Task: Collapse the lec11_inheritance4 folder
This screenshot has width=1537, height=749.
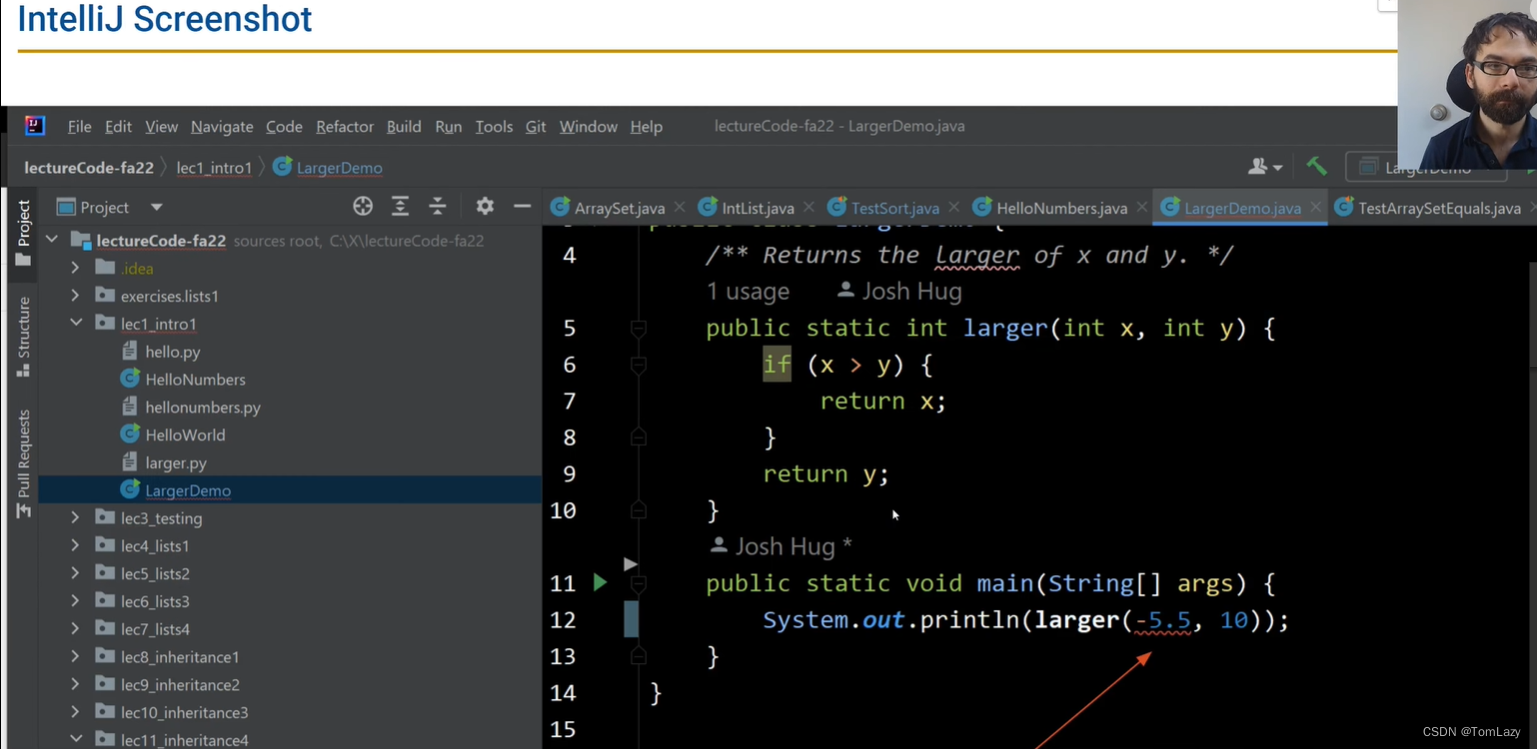Action: point(75,740)
